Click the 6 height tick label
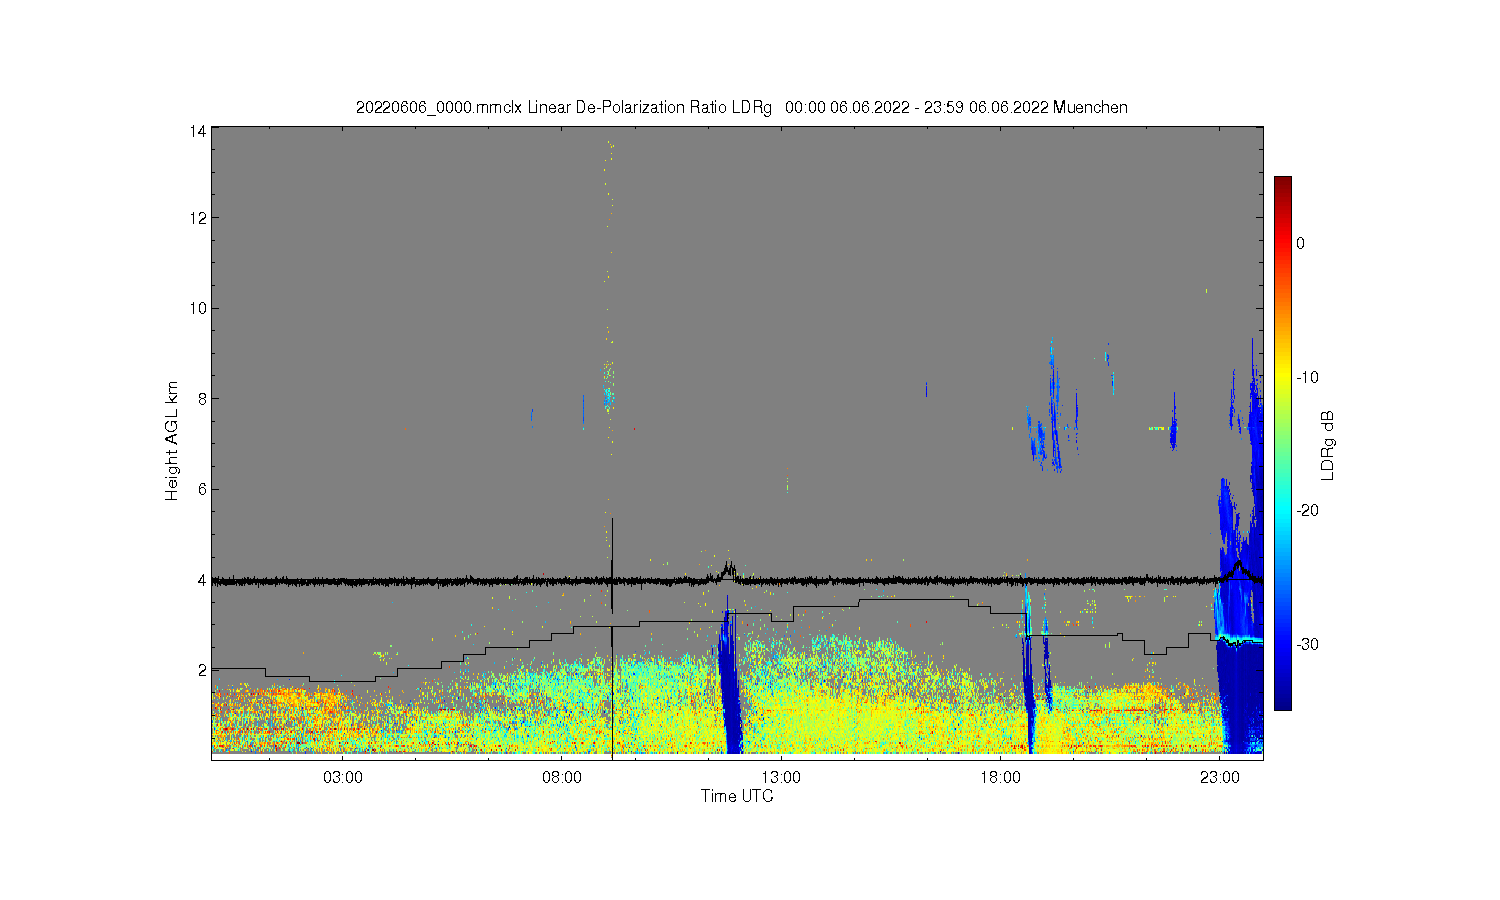 202,489
